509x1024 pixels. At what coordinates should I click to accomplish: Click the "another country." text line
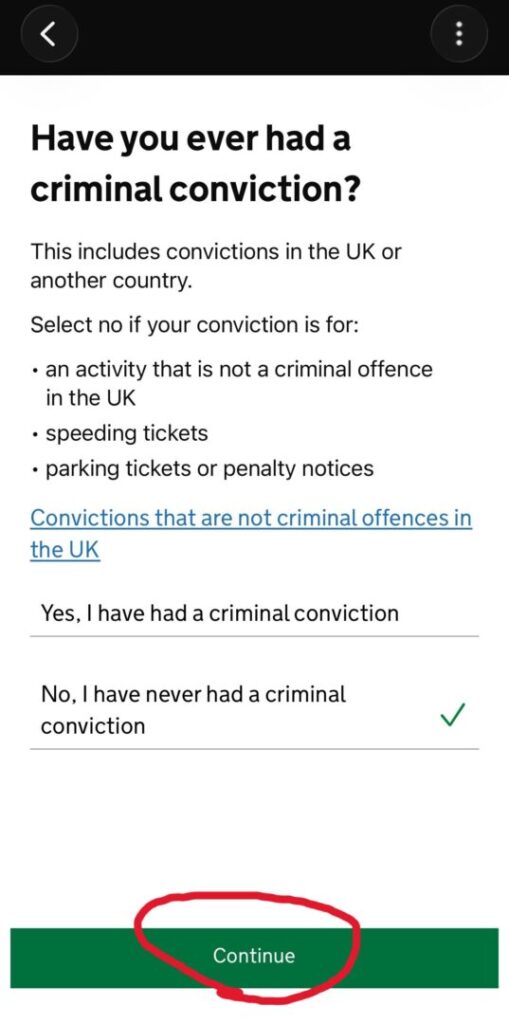coord(111,281)
